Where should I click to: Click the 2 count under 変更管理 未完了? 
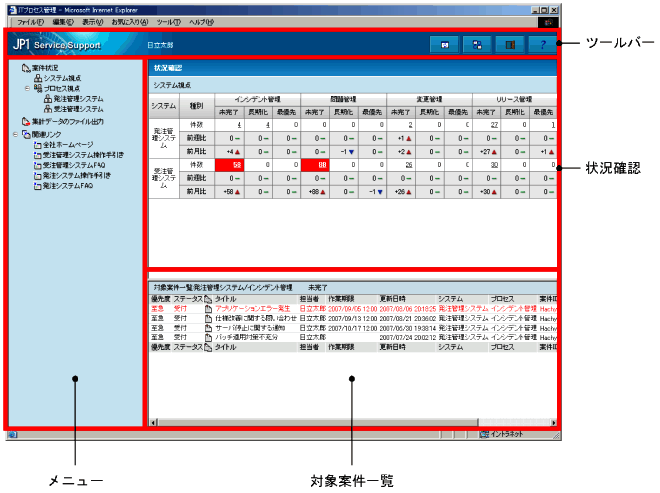pos(410,125)
